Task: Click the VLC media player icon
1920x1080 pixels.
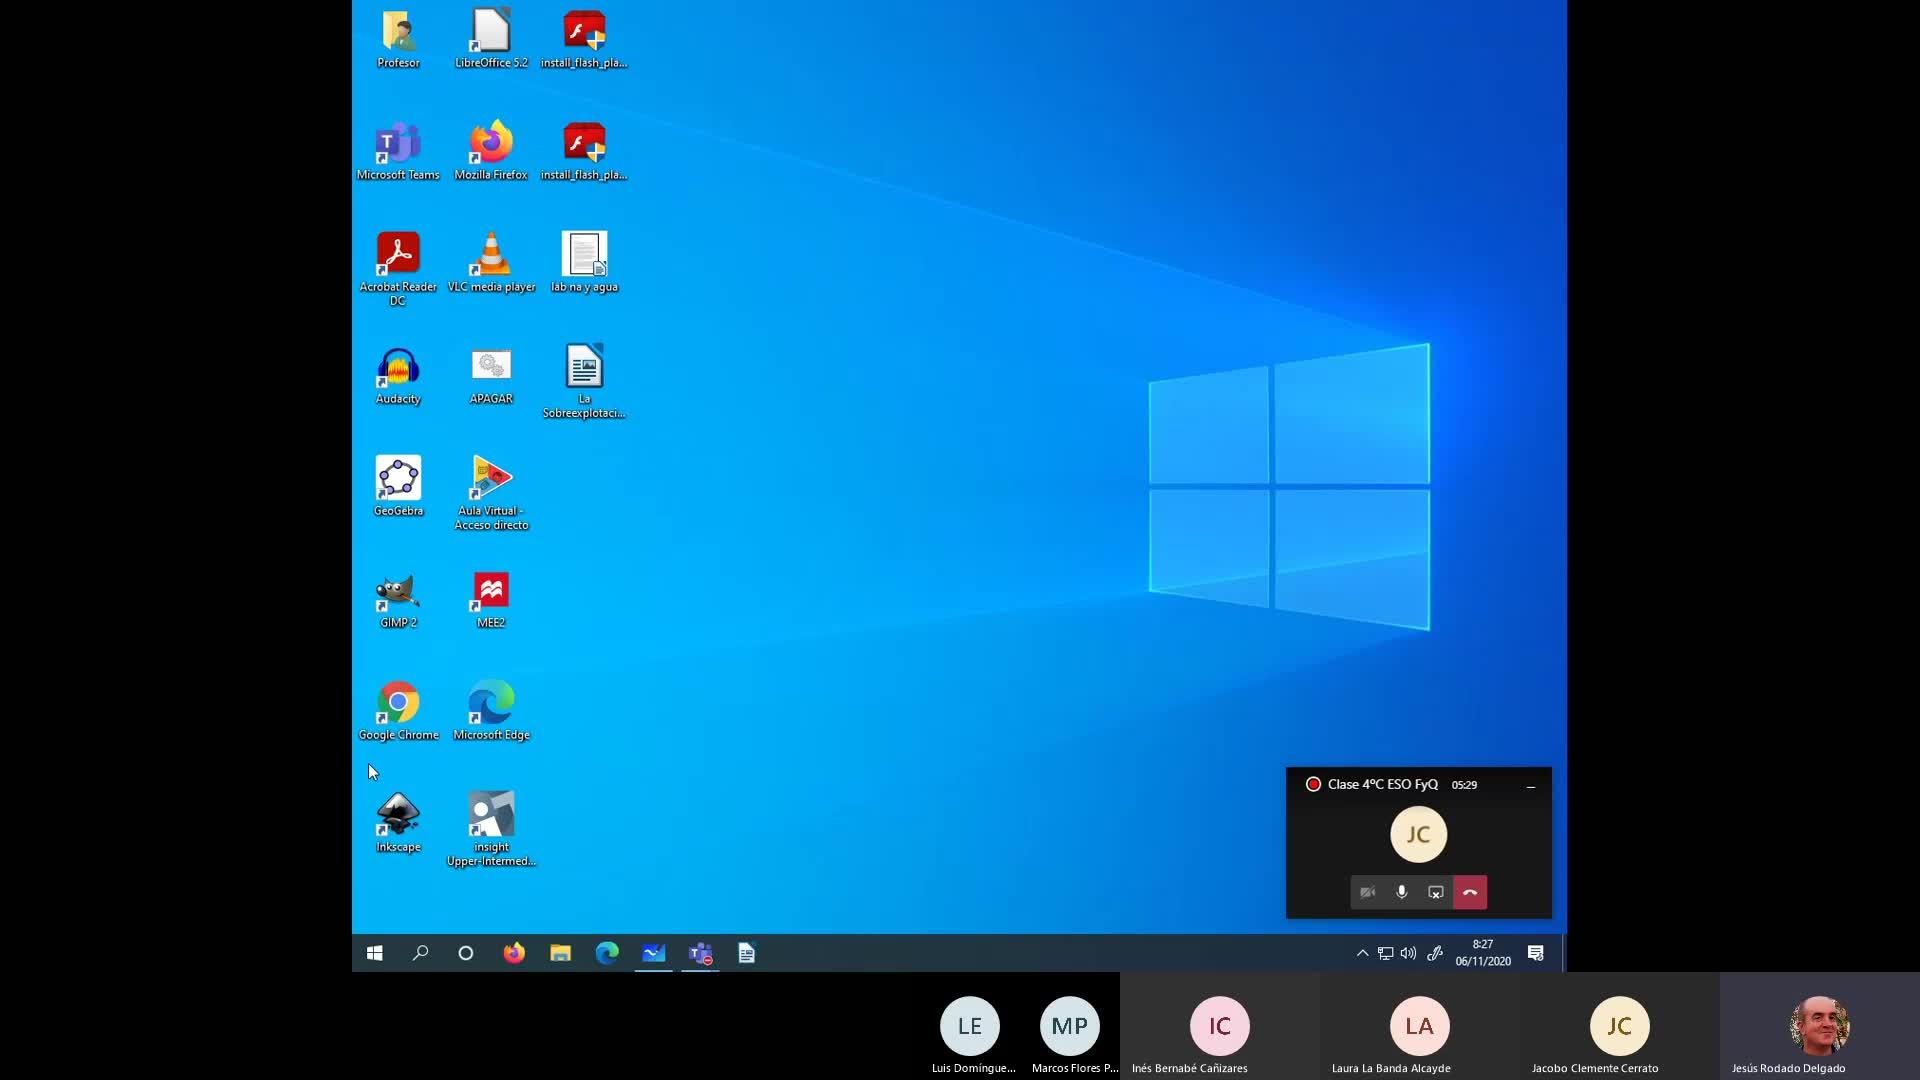Action: 491,256
